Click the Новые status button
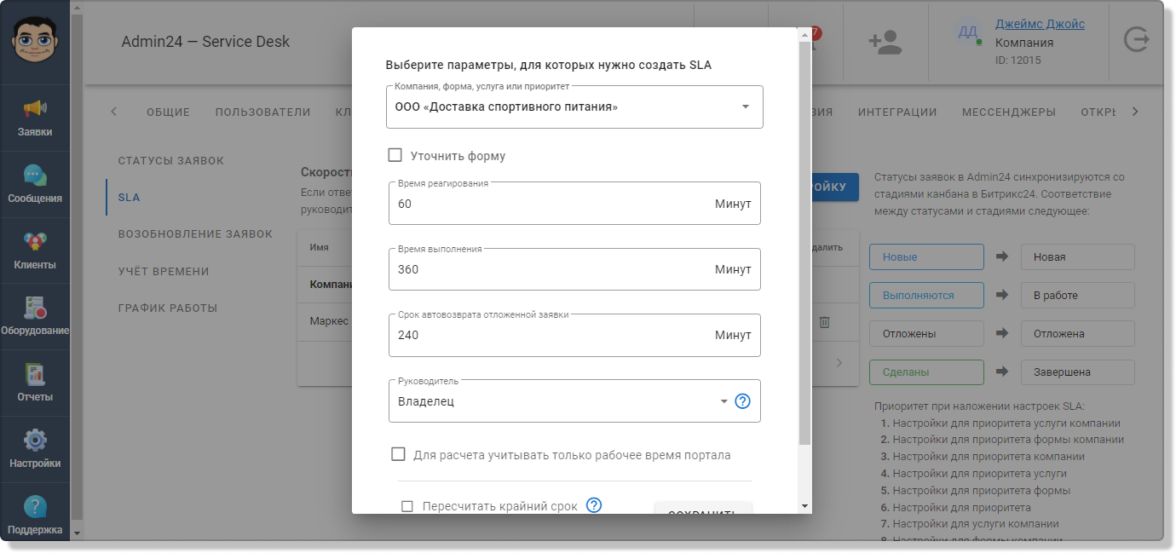This screenshot has height=553, width=1176. click(x=926, y=257)
